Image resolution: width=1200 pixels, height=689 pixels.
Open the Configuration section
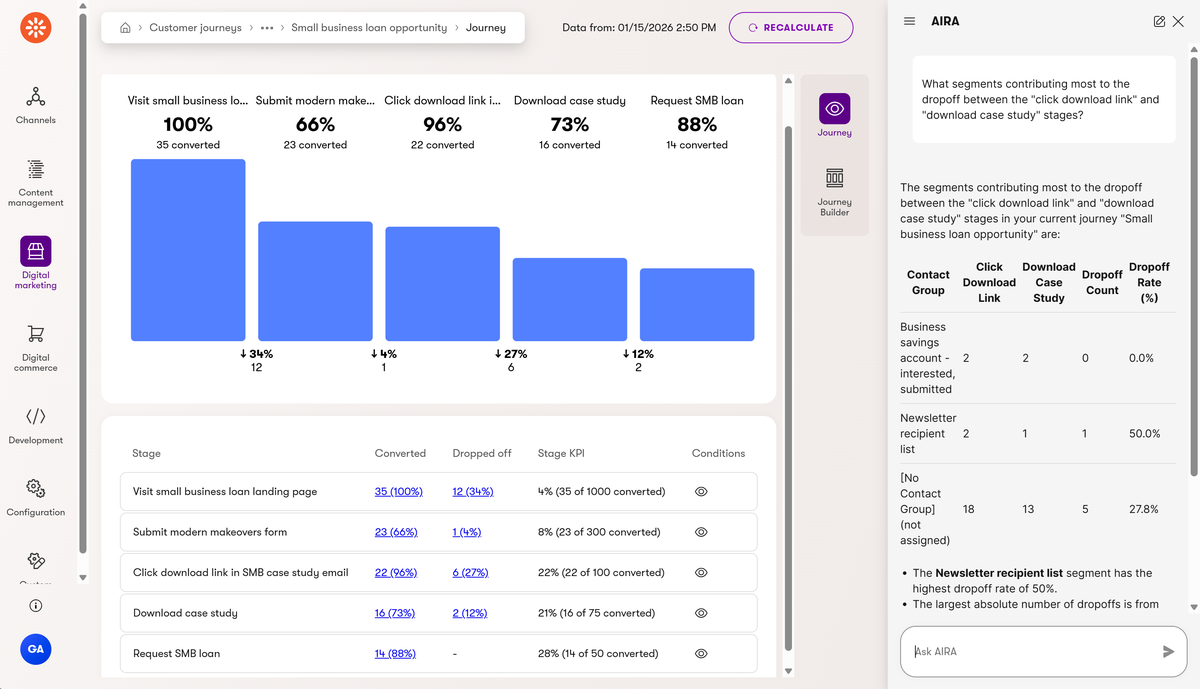pyautogui.click(x=35, y=489)
